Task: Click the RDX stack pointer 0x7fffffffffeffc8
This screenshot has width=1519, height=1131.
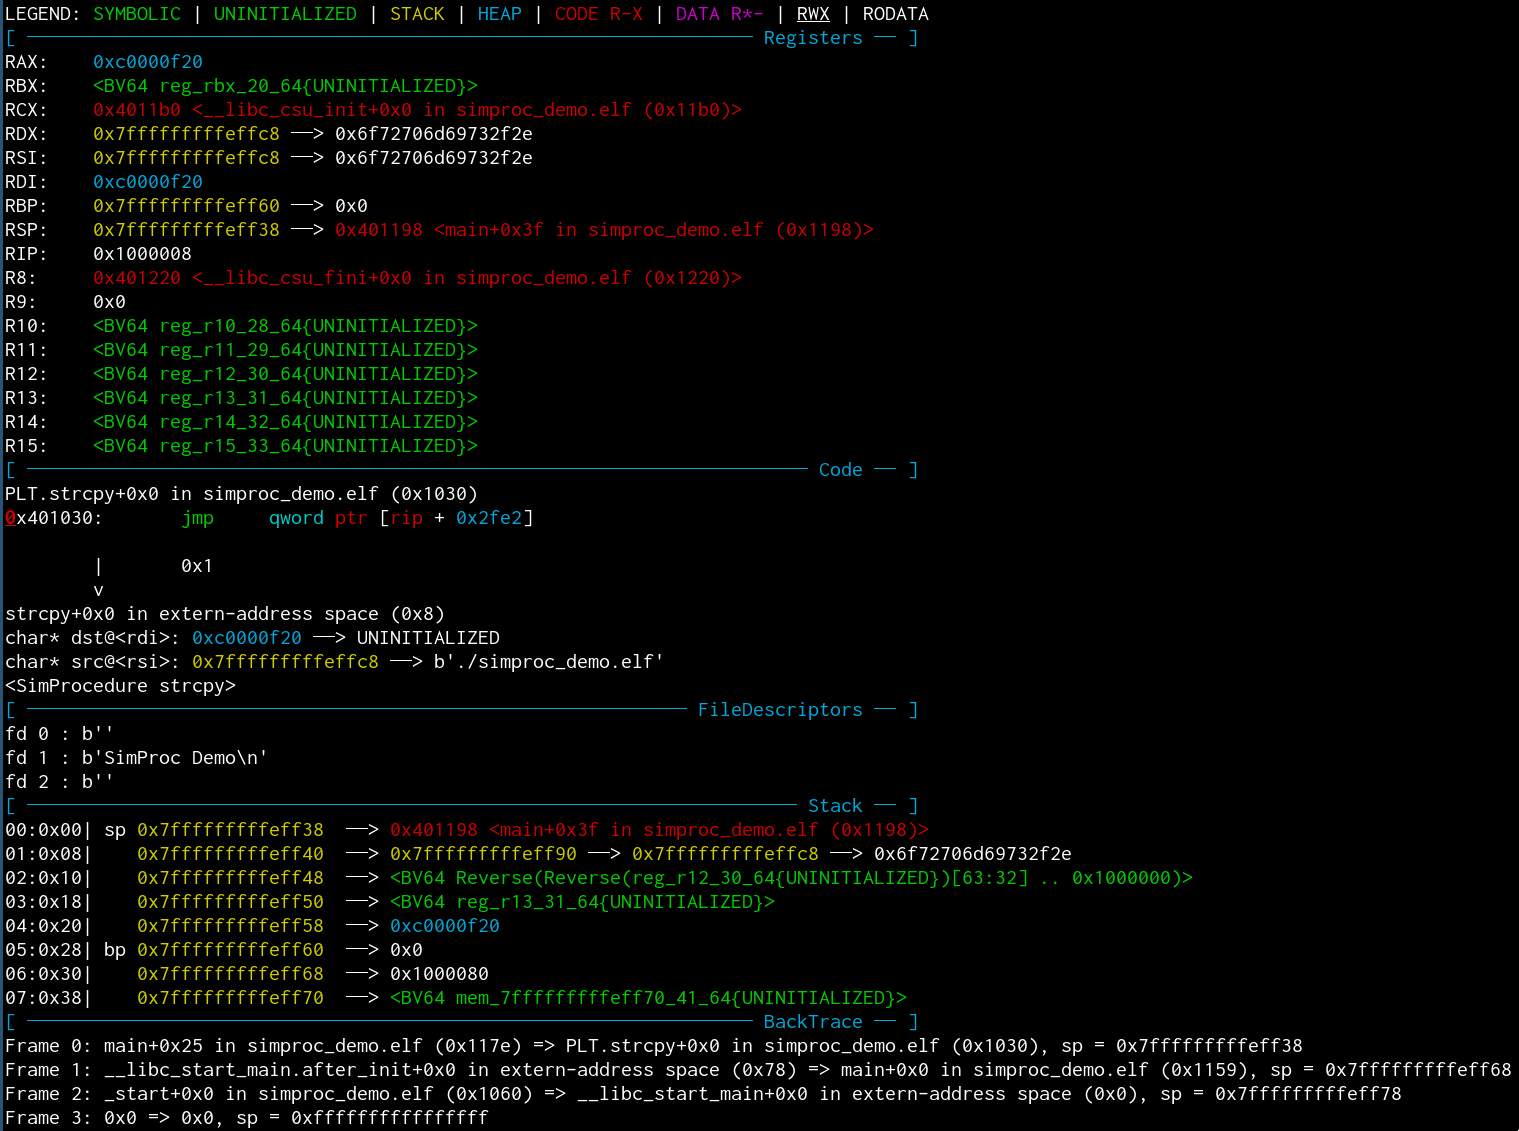Action: click(186, 134)
